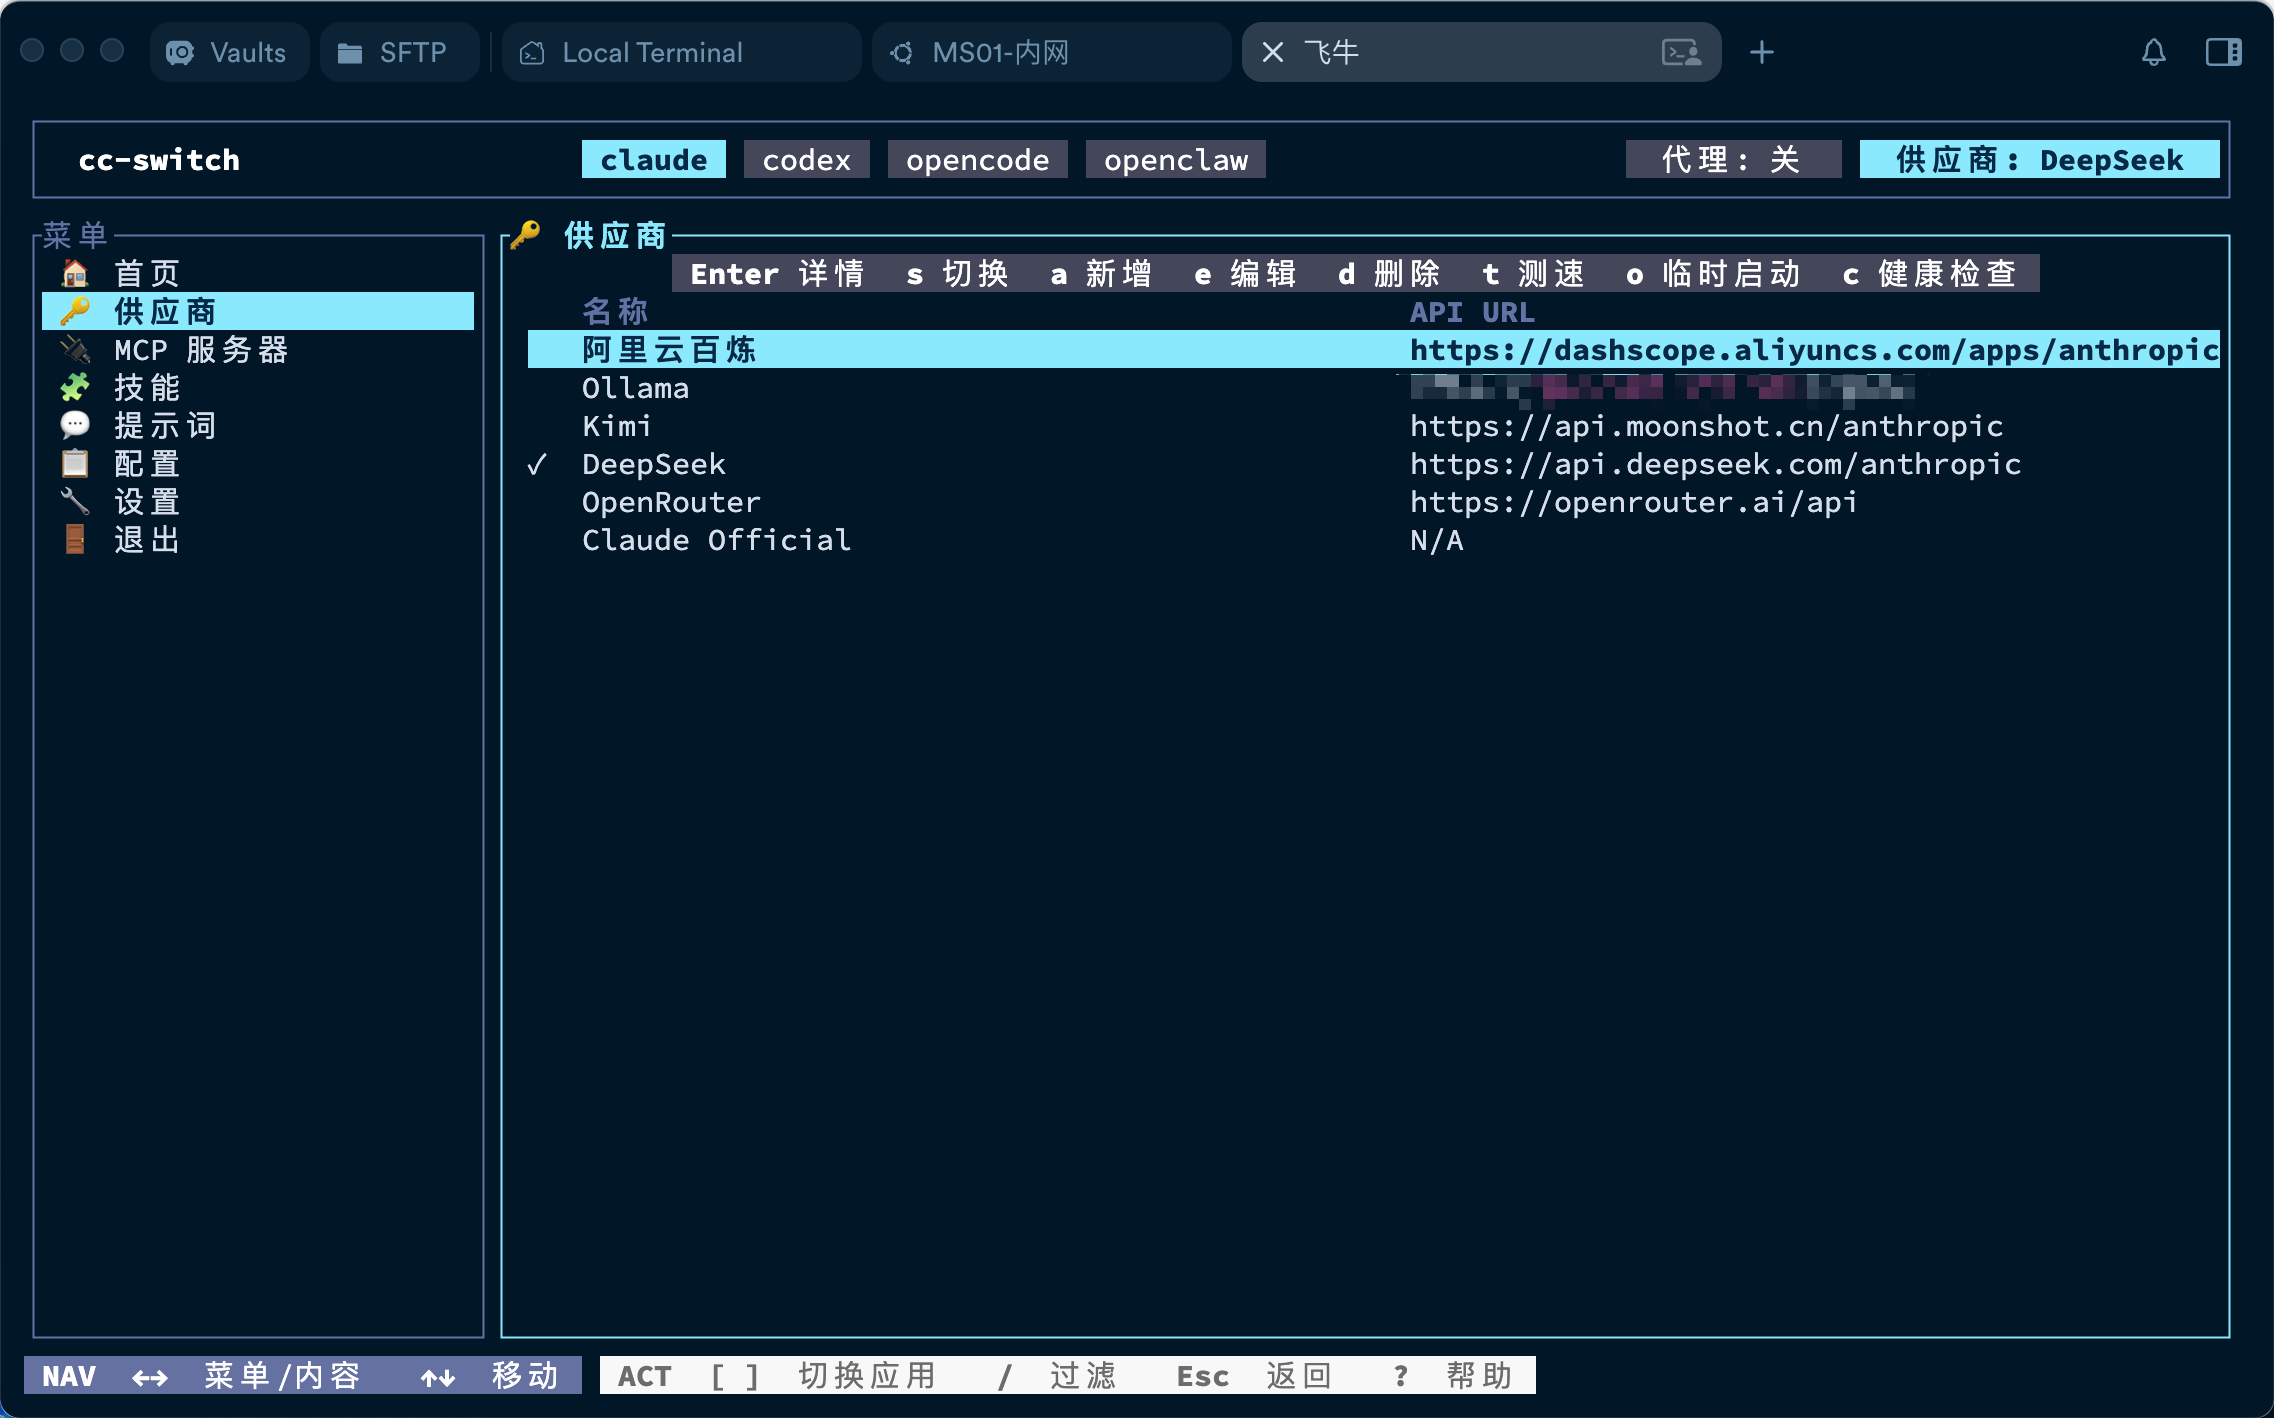Click 菜单/内容 navigation hint
2274x1418 pixels.
[246, 1376]
